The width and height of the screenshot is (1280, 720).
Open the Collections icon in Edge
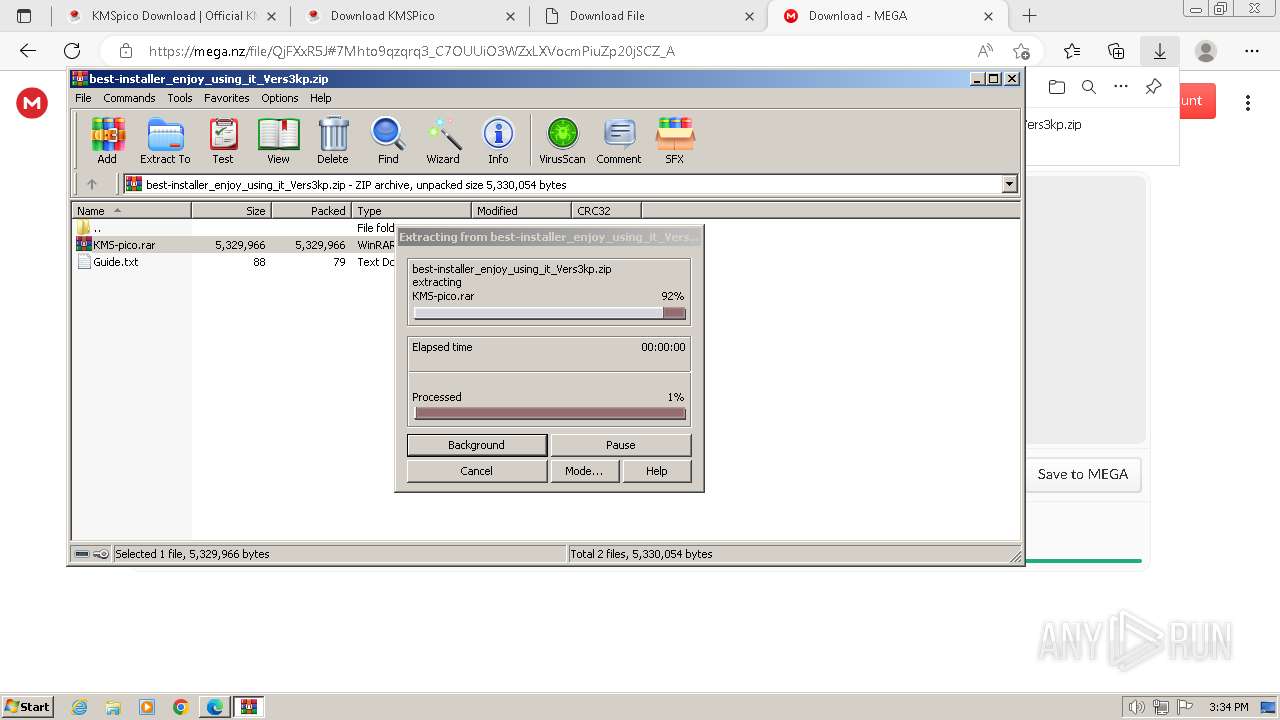click(x=1116, y=51)
